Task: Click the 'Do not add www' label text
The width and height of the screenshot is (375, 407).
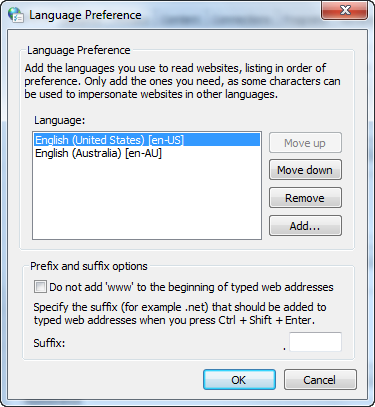Action: coord(191,287)
